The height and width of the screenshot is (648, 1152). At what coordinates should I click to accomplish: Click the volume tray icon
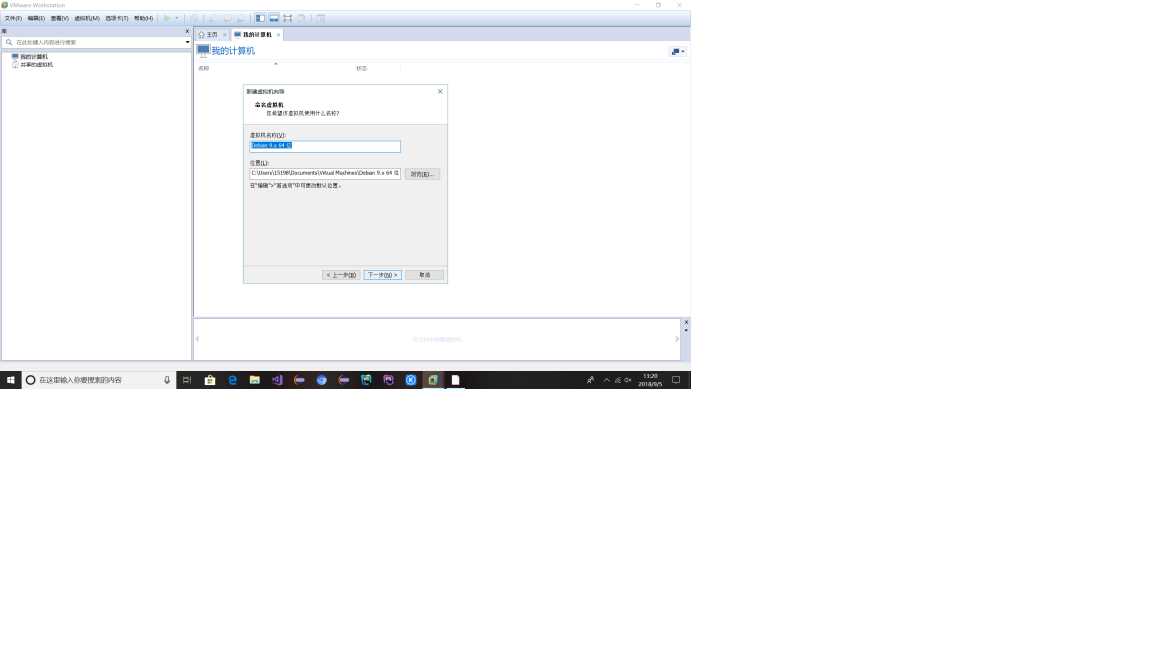tap(627, 380)
